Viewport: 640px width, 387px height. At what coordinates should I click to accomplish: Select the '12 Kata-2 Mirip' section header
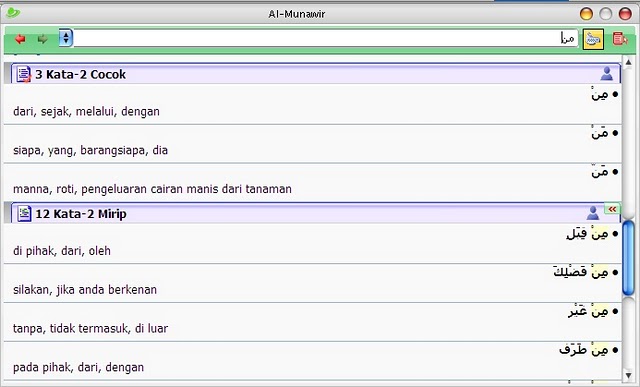click(x=316, y=213)
